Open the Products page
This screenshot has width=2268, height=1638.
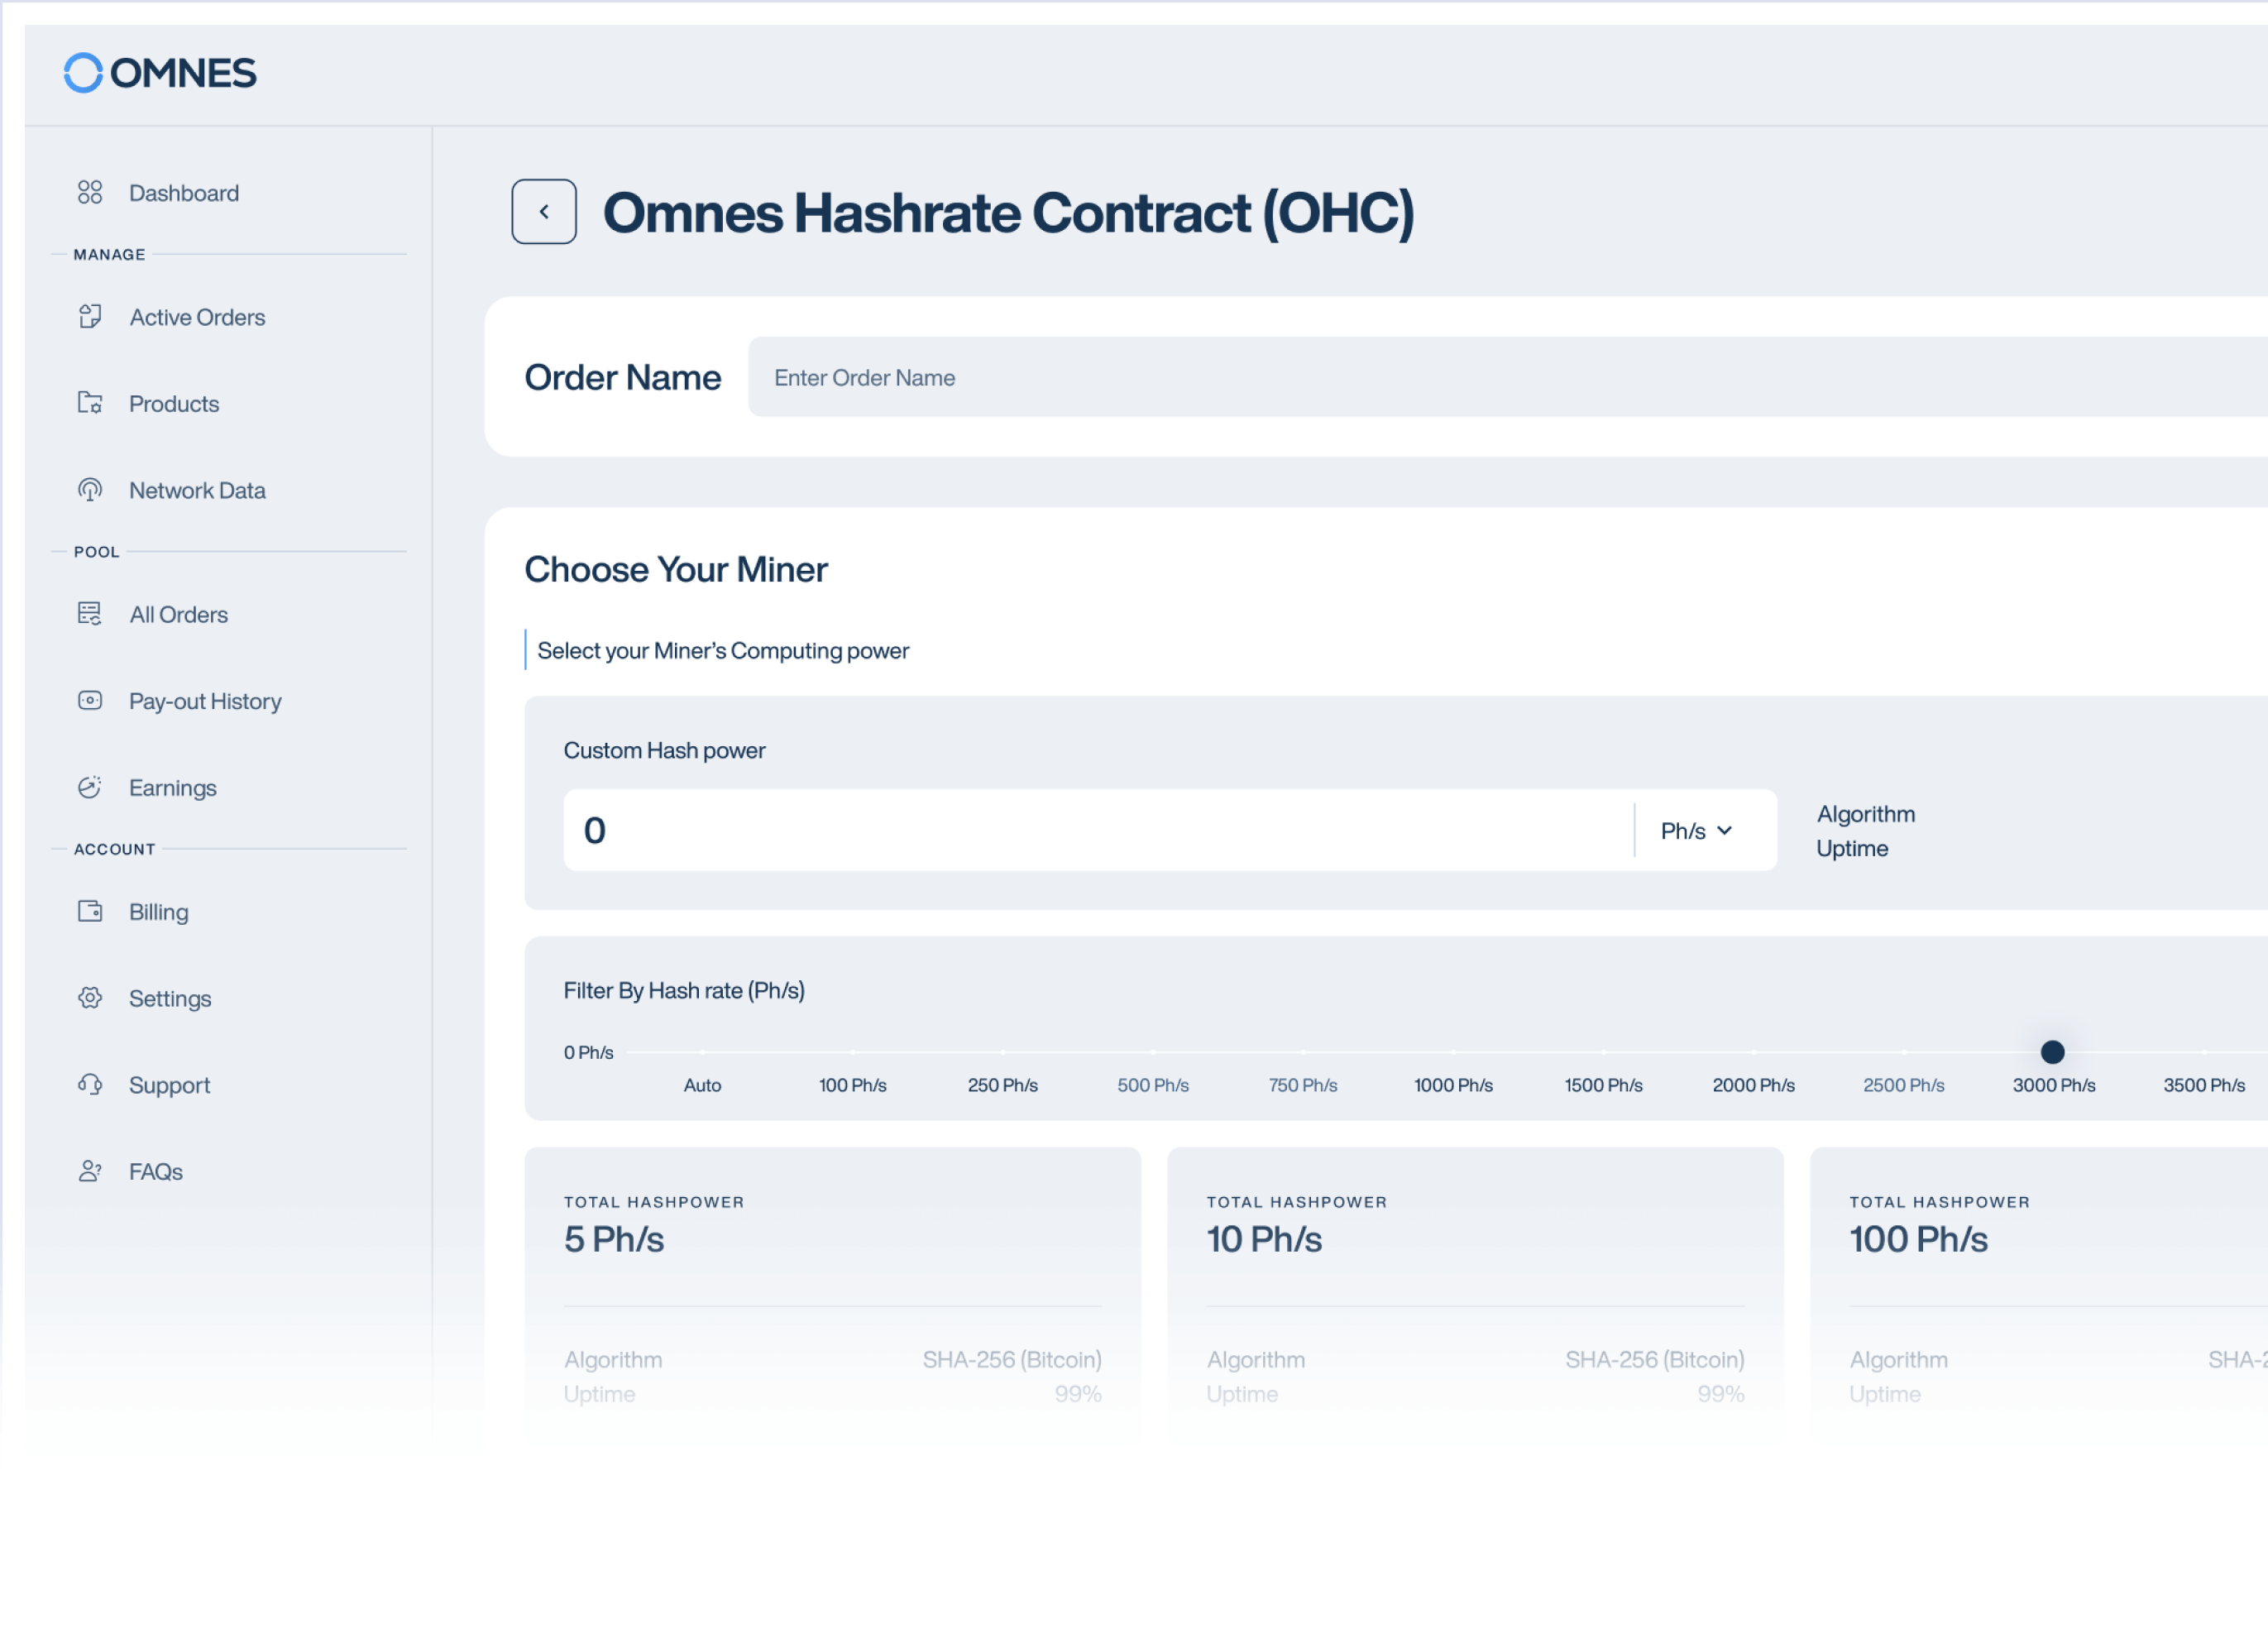pyautogui.click(x=174, y=404)
